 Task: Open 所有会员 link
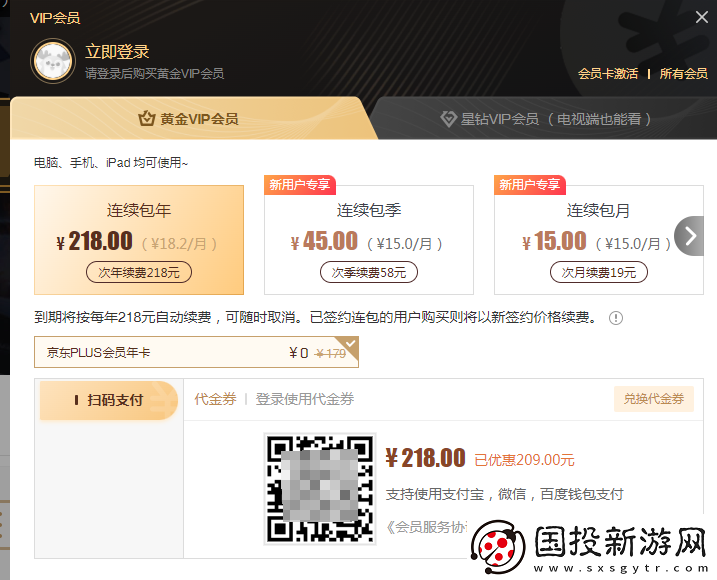tap(683, 74)
